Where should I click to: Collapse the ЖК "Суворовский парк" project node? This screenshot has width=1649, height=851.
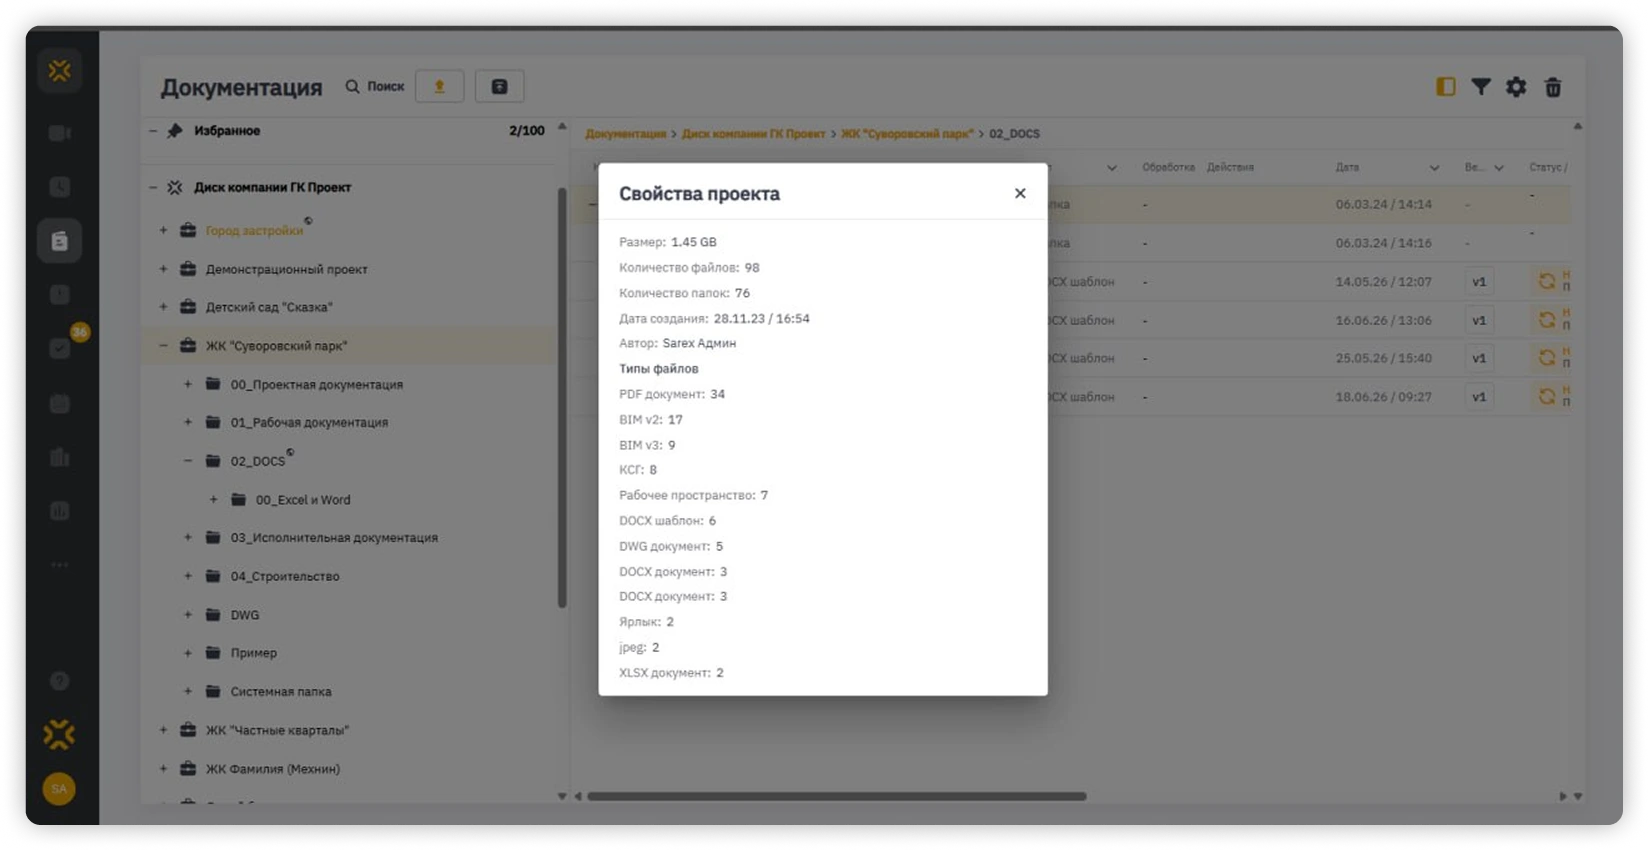coord(163,346)
